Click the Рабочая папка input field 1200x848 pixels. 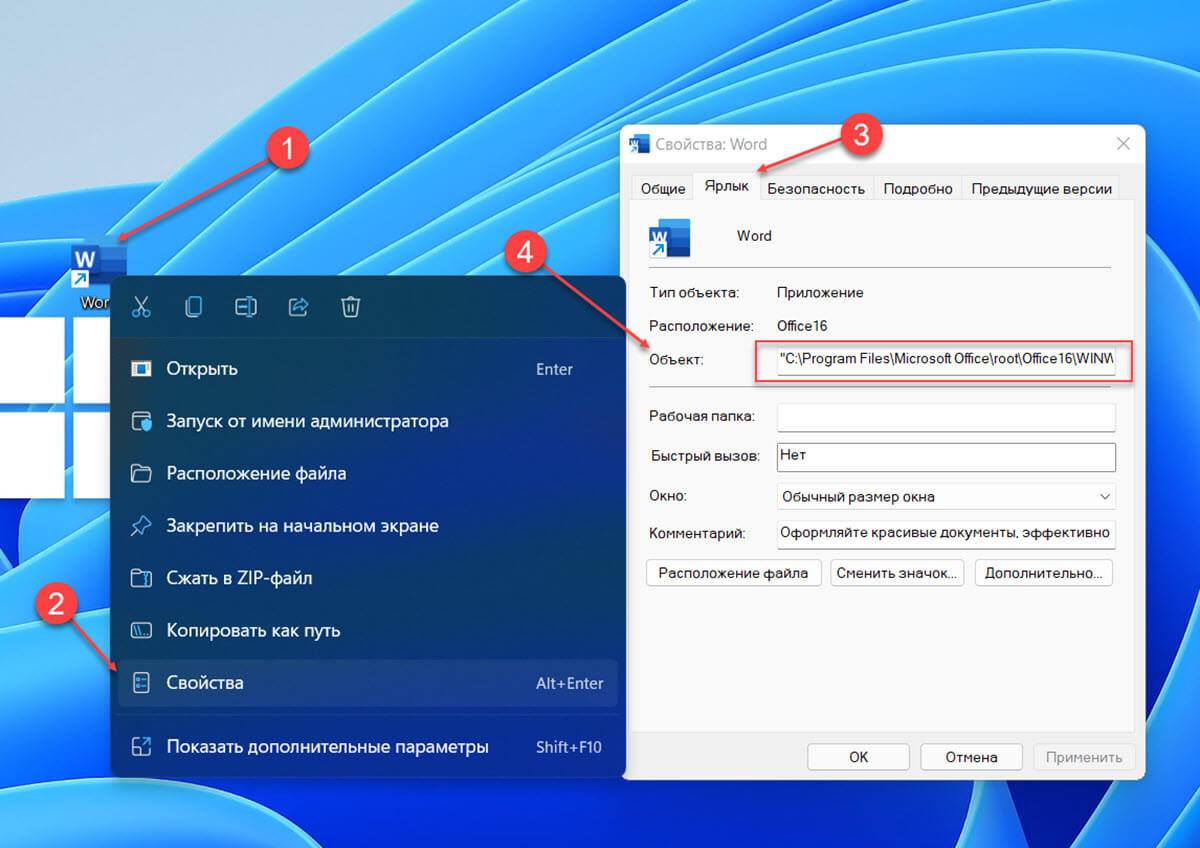(x=946, y=416)
